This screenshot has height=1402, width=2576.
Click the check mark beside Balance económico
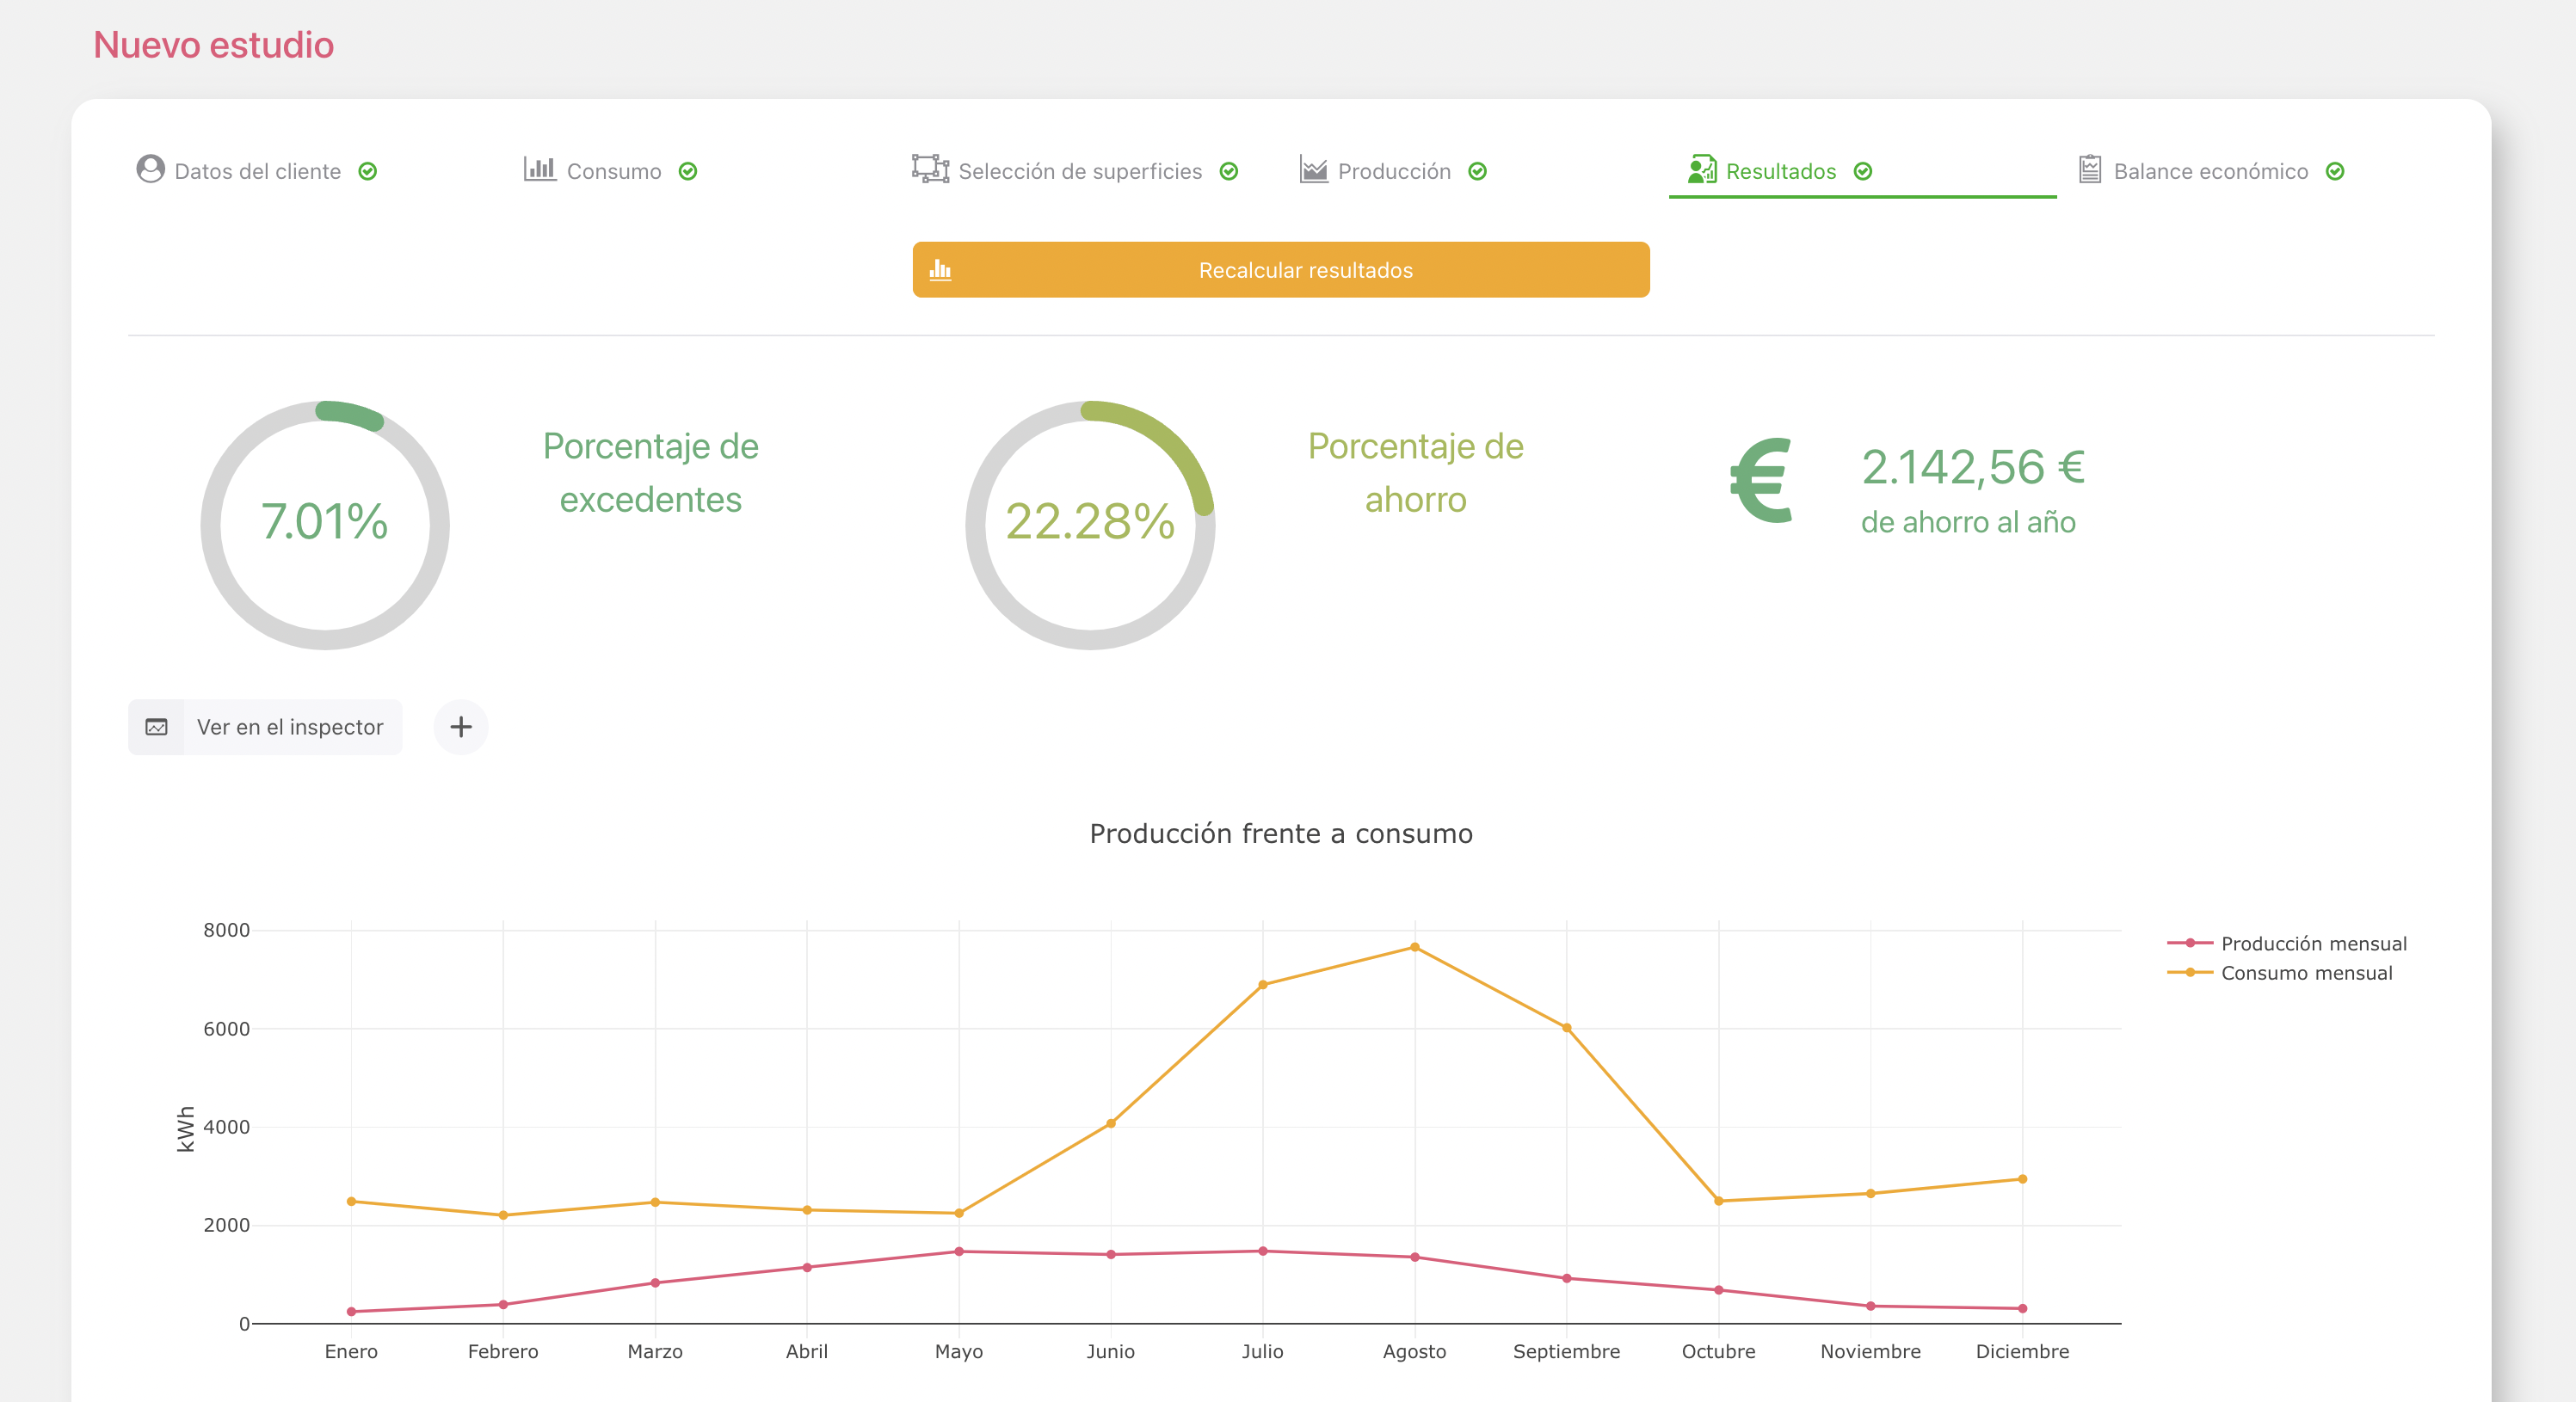pyautogui.click(x=2335, y=172)
